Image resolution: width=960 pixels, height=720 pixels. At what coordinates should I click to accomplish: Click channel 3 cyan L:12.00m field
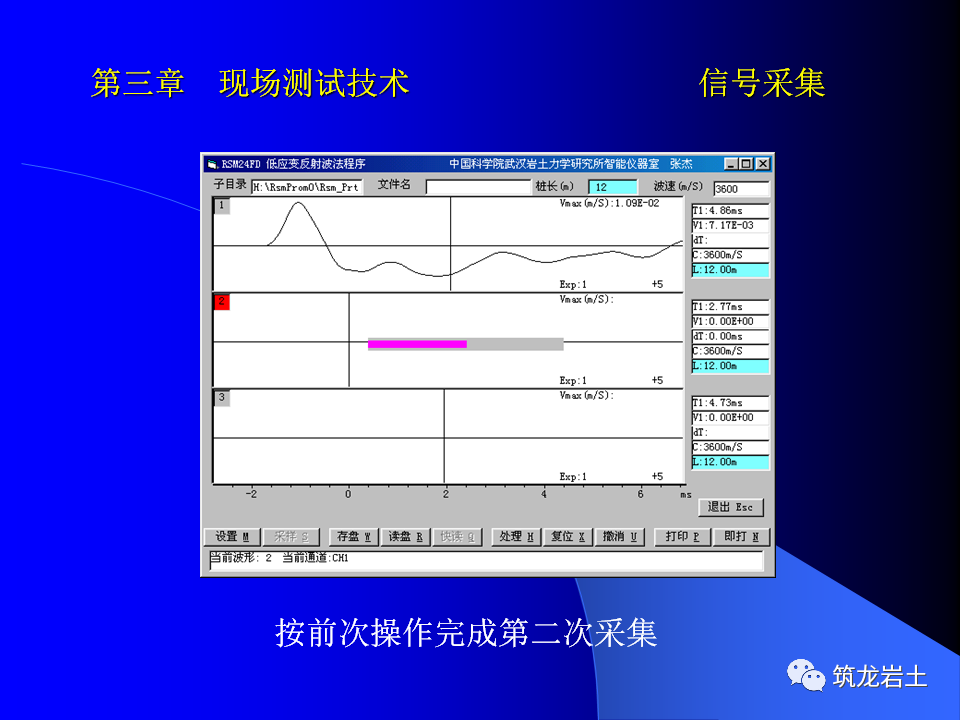tap(730, 462)
